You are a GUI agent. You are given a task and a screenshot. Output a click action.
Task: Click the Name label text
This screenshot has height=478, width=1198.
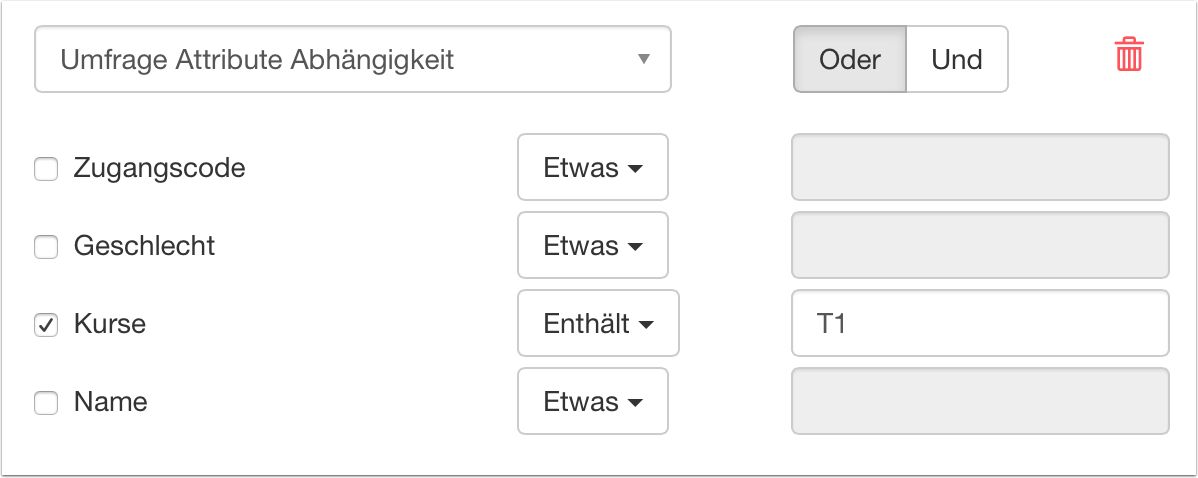pos(110,402)
